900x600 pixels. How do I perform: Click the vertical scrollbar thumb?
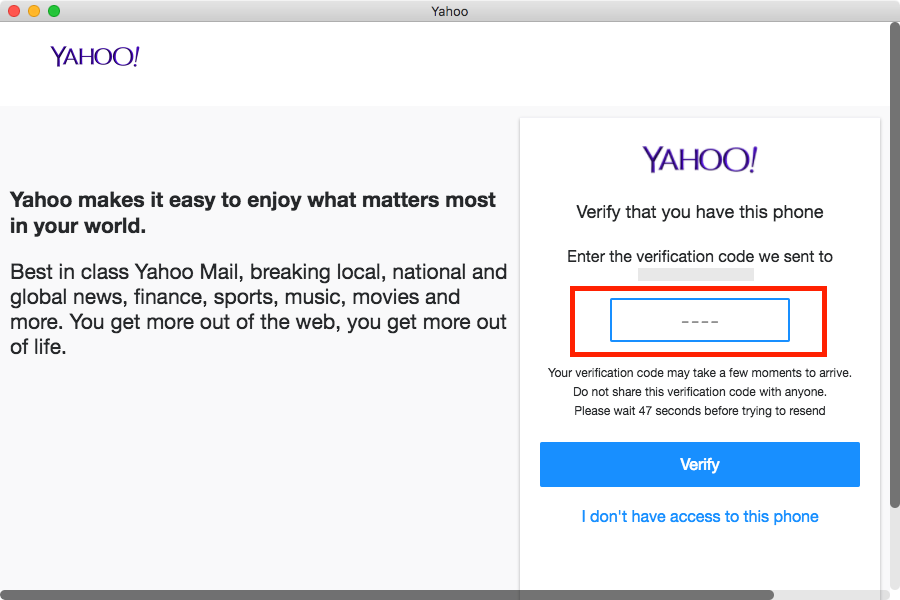[895, 264]
